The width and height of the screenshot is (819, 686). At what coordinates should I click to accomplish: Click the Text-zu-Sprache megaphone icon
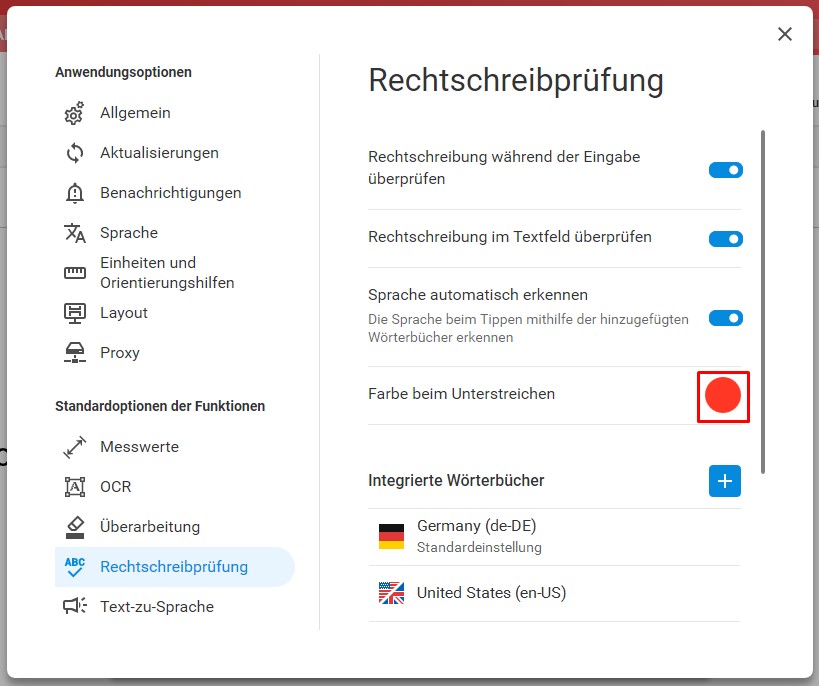coord(75,606)
